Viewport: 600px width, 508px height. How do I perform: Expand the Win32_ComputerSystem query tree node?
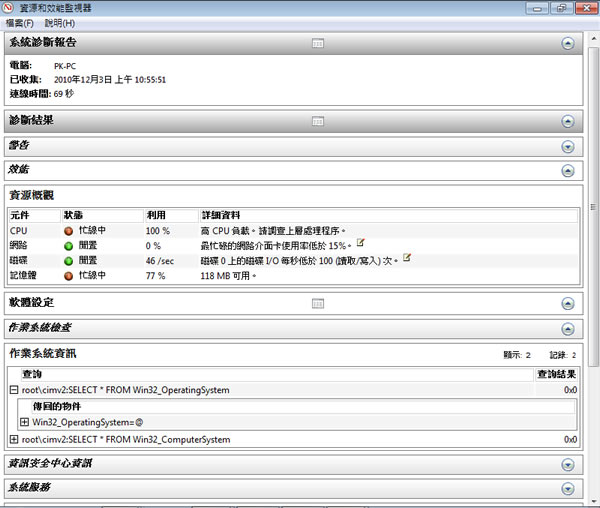point(13,439)
